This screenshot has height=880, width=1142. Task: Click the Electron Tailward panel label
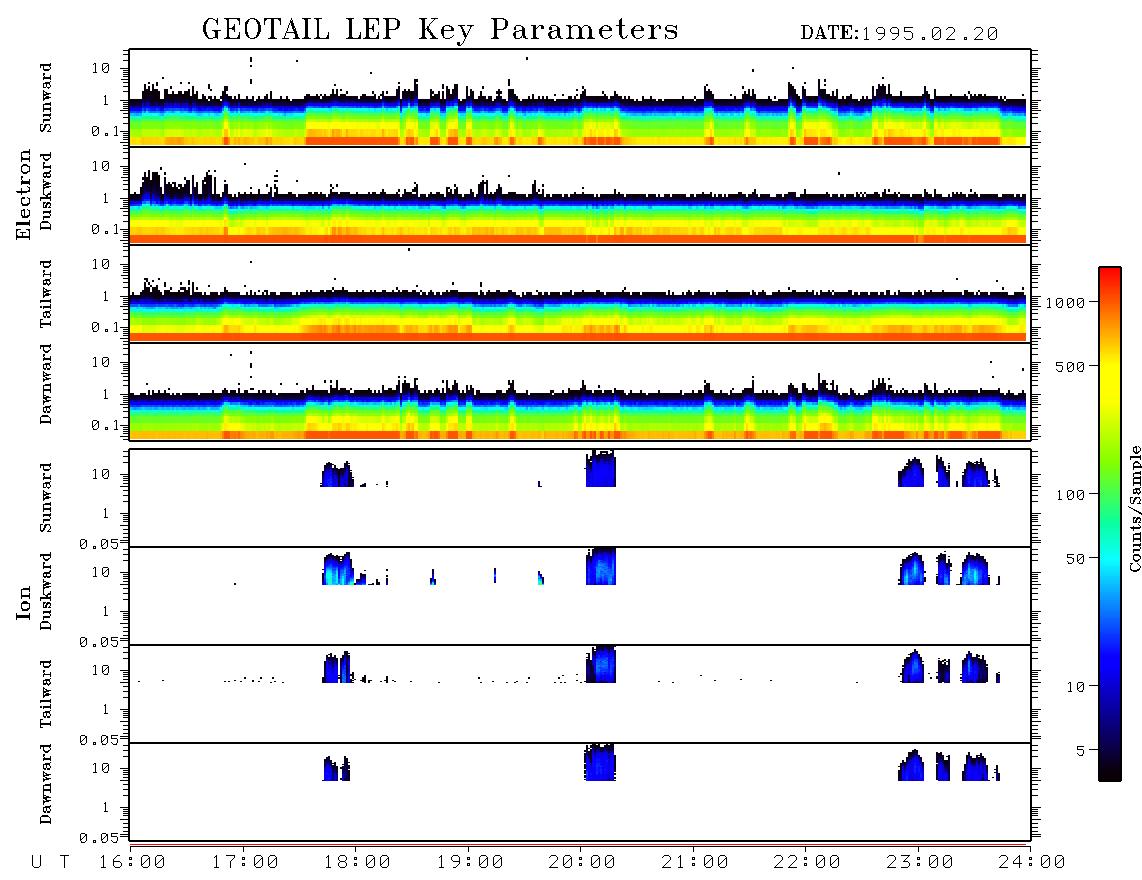[46, 294]
